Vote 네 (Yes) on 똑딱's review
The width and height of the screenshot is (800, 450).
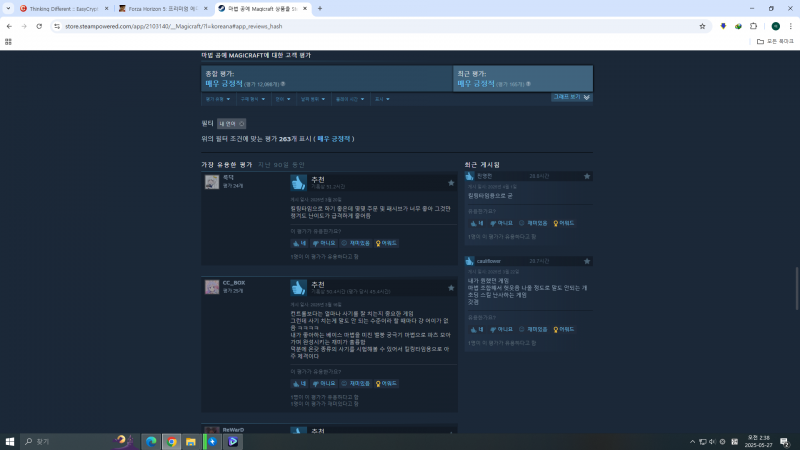(299, 243)
